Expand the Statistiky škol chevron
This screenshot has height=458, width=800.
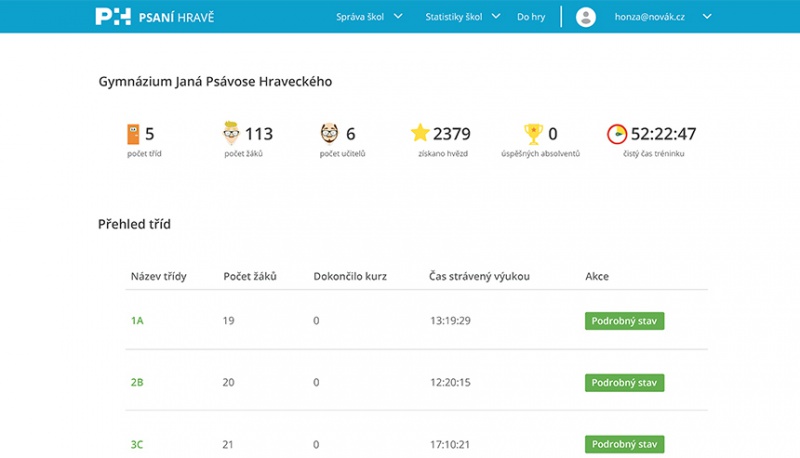(x=495, y=16)
